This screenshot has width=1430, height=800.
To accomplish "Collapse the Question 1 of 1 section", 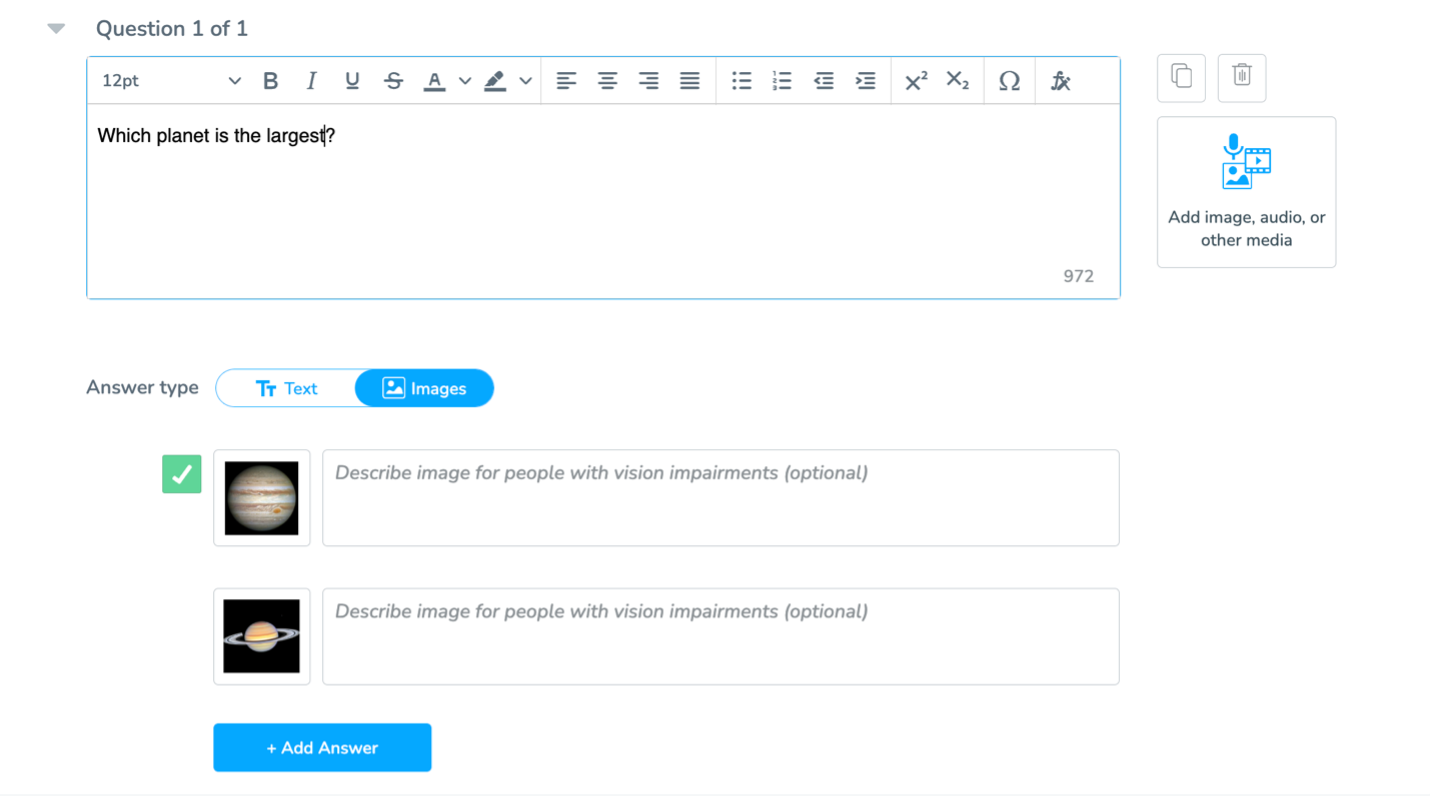I will pos(56,29).
